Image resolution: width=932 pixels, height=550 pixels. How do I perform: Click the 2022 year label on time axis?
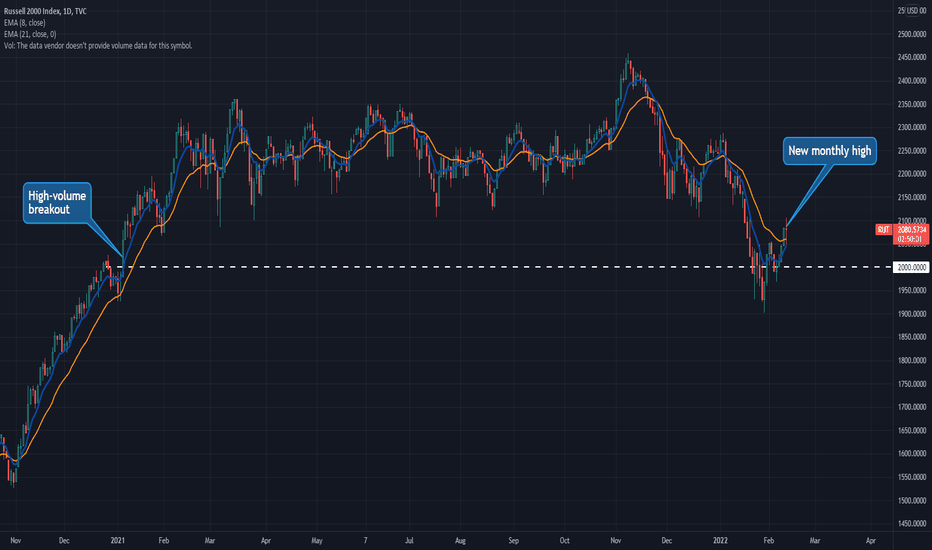(720, 540)
